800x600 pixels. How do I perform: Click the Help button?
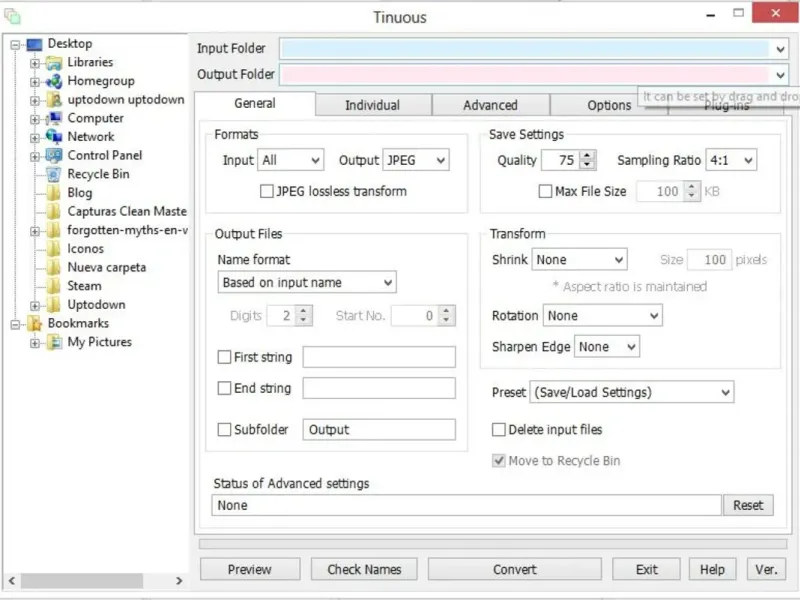(712, 569)
